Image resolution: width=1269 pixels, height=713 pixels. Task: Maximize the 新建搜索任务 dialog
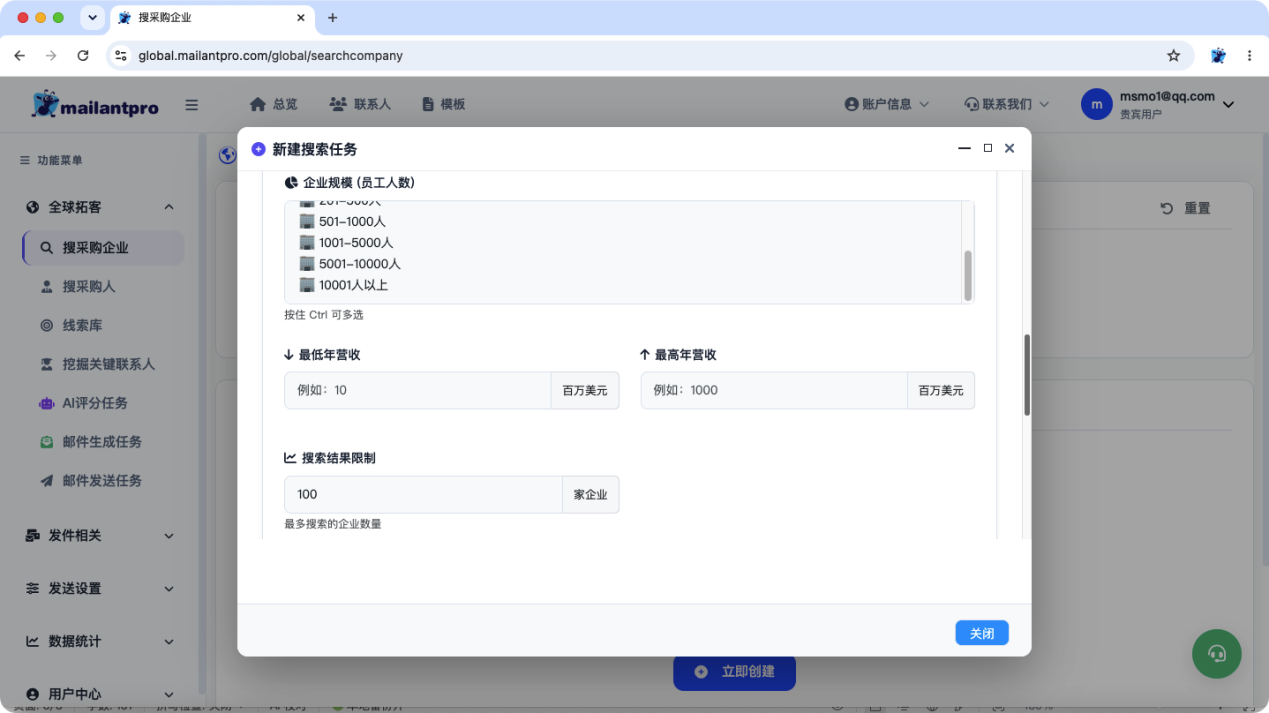tap(988, 148)
